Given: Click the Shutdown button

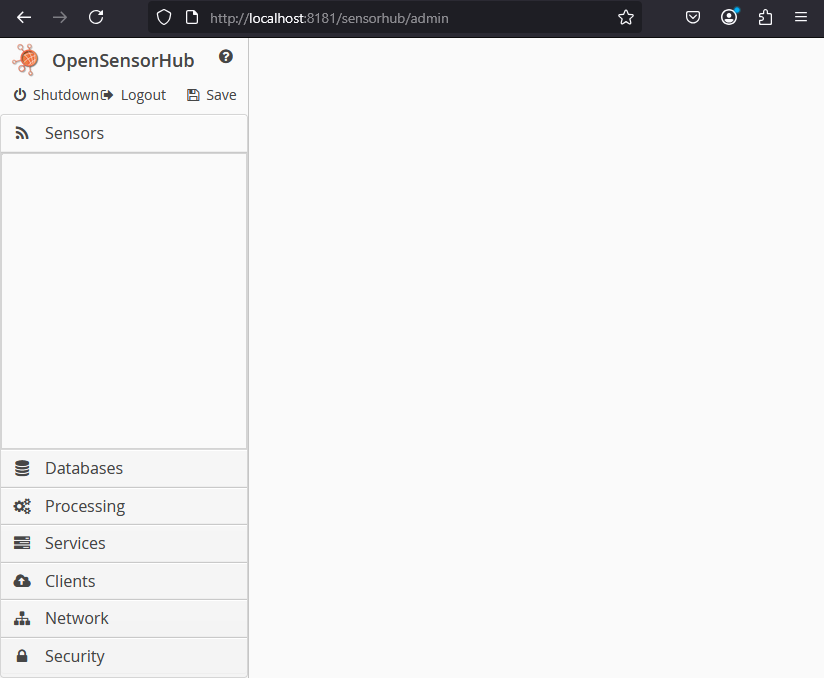Looking at the screenshot, I should coord(60,94).
